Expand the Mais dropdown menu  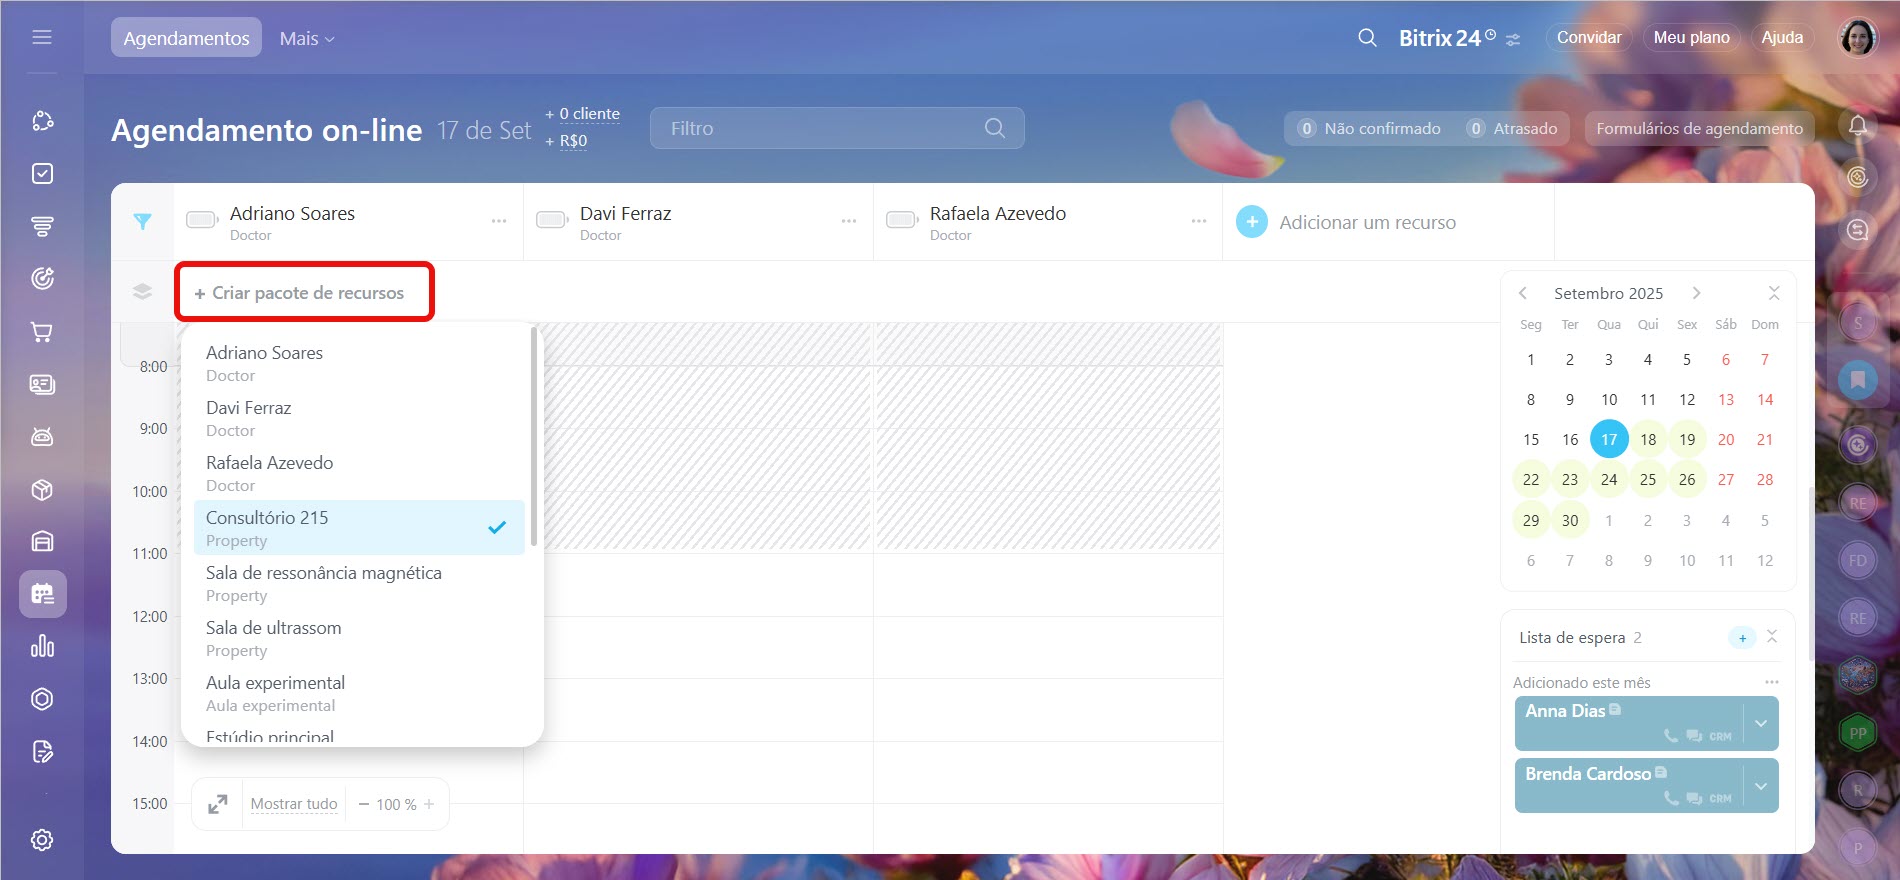(x=307, y=38)
